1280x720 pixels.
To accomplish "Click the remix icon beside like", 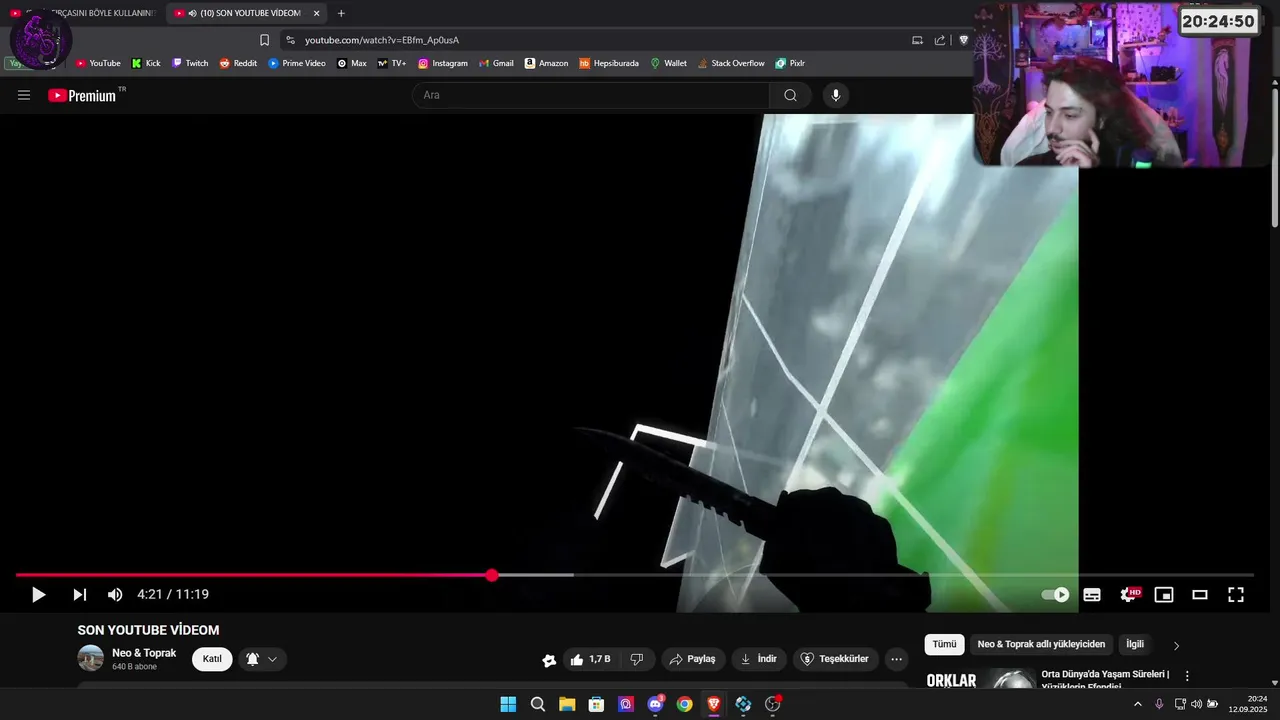I will pos(549,660).
